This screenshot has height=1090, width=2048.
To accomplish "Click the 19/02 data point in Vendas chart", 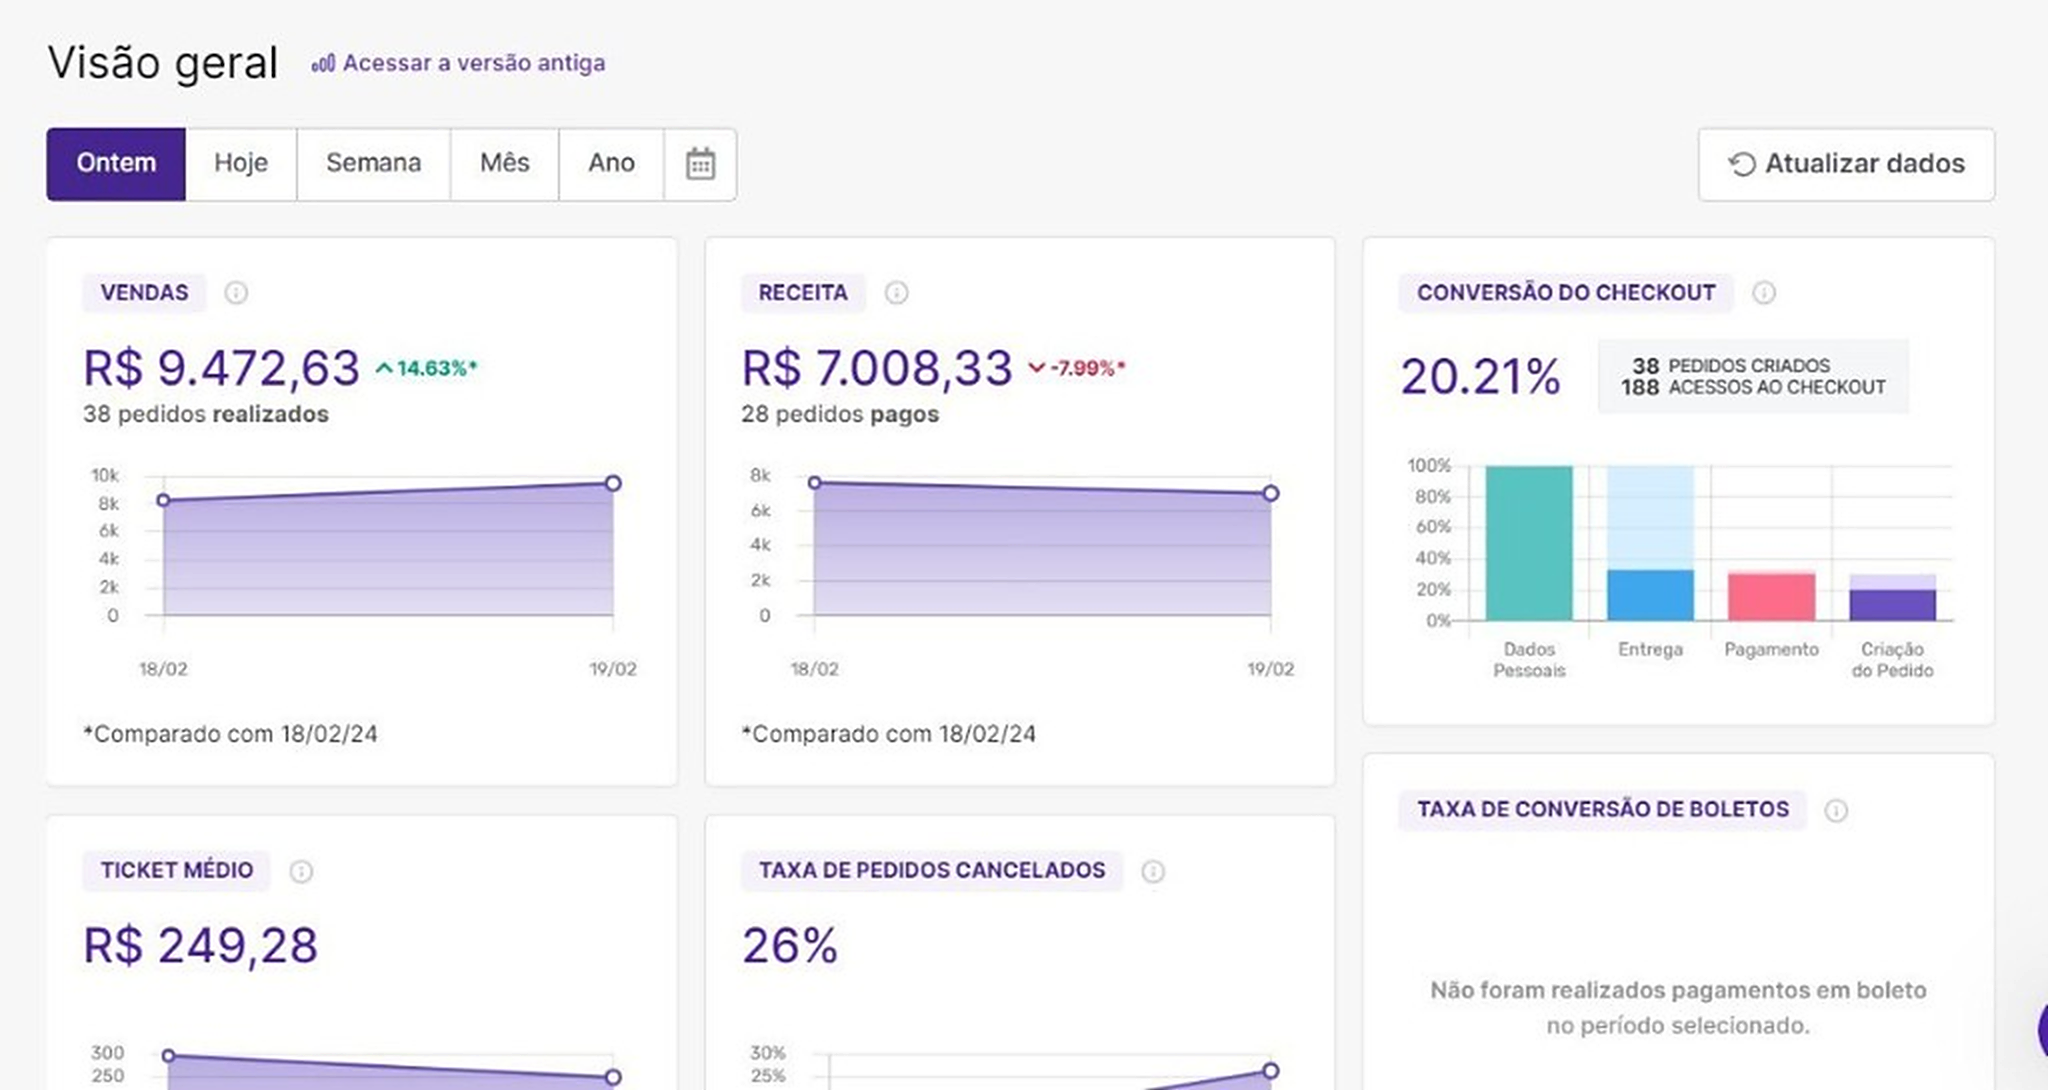I will click(x=613, y=483).
